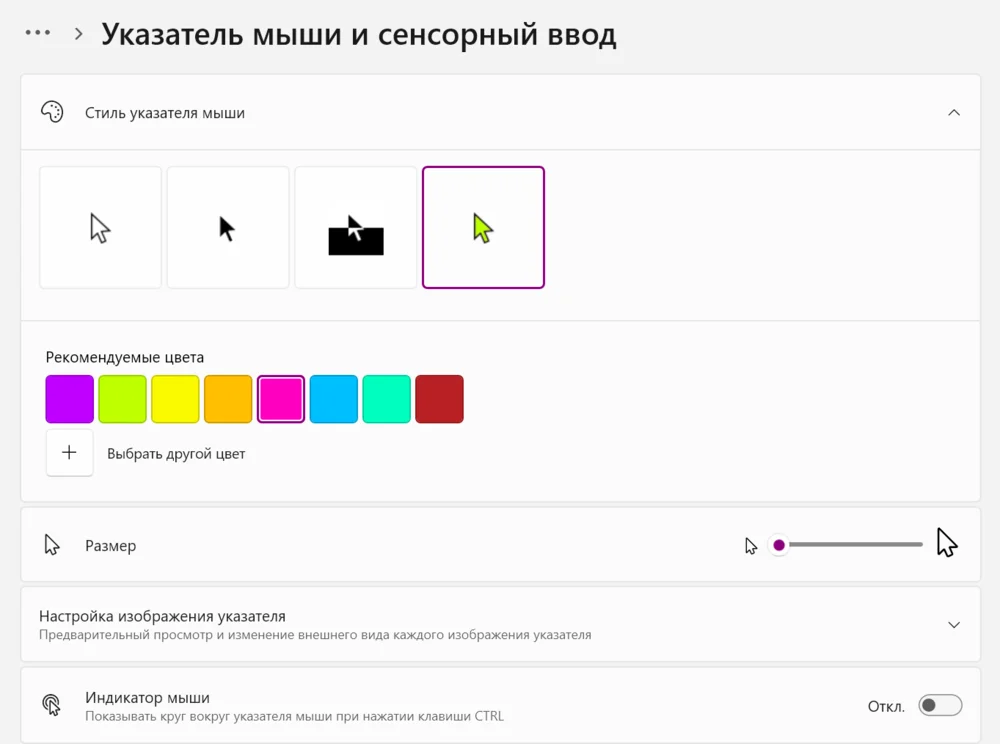Choose the turquoise recommended color
Viewport: 1000px width, 744px height.
386,399
